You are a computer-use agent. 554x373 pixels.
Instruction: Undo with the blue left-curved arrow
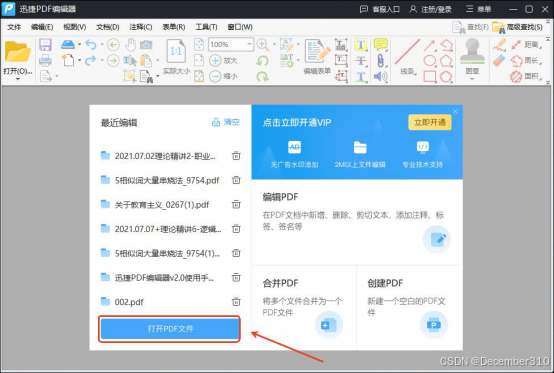point(91,45)
